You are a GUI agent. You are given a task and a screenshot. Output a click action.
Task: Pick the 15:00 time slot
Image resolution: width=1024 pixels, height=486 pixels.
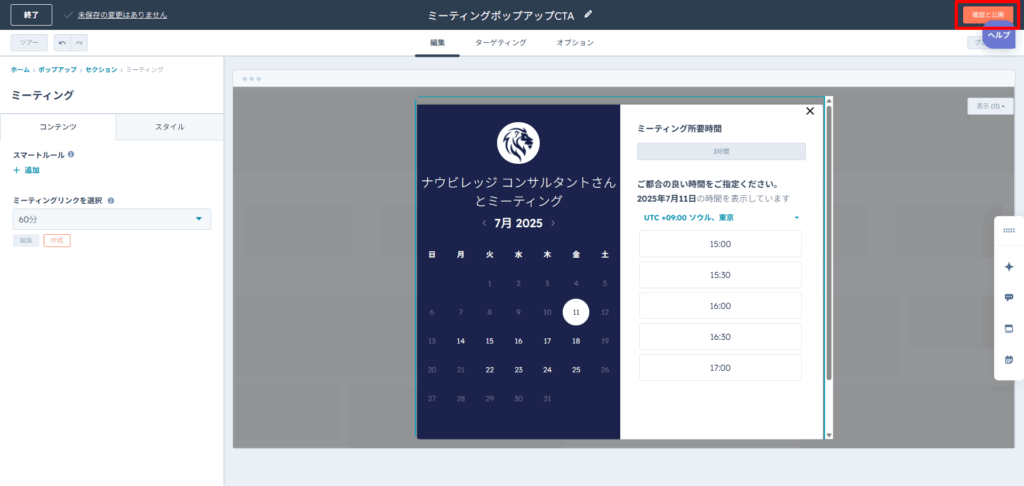(x=720, y=244)
